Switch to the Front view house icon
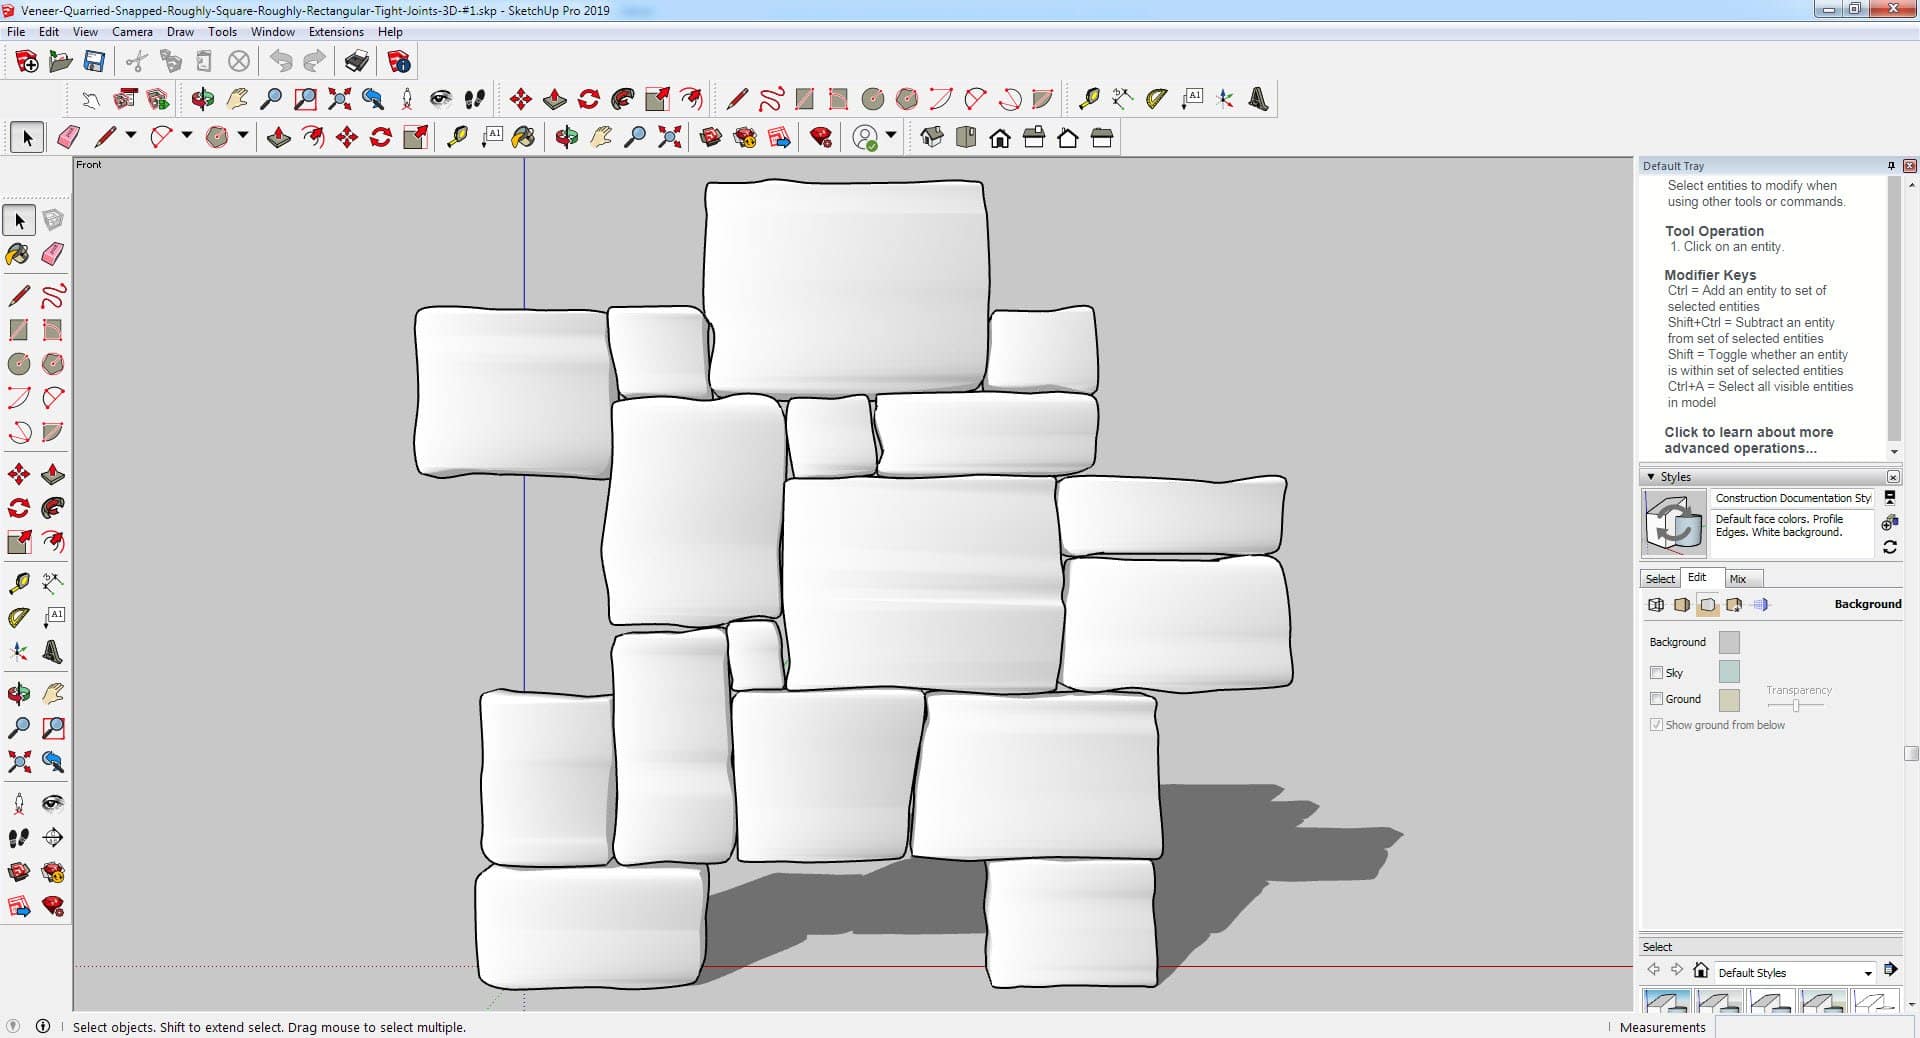This screenshot has width=1920, height=1038. 1000,138
